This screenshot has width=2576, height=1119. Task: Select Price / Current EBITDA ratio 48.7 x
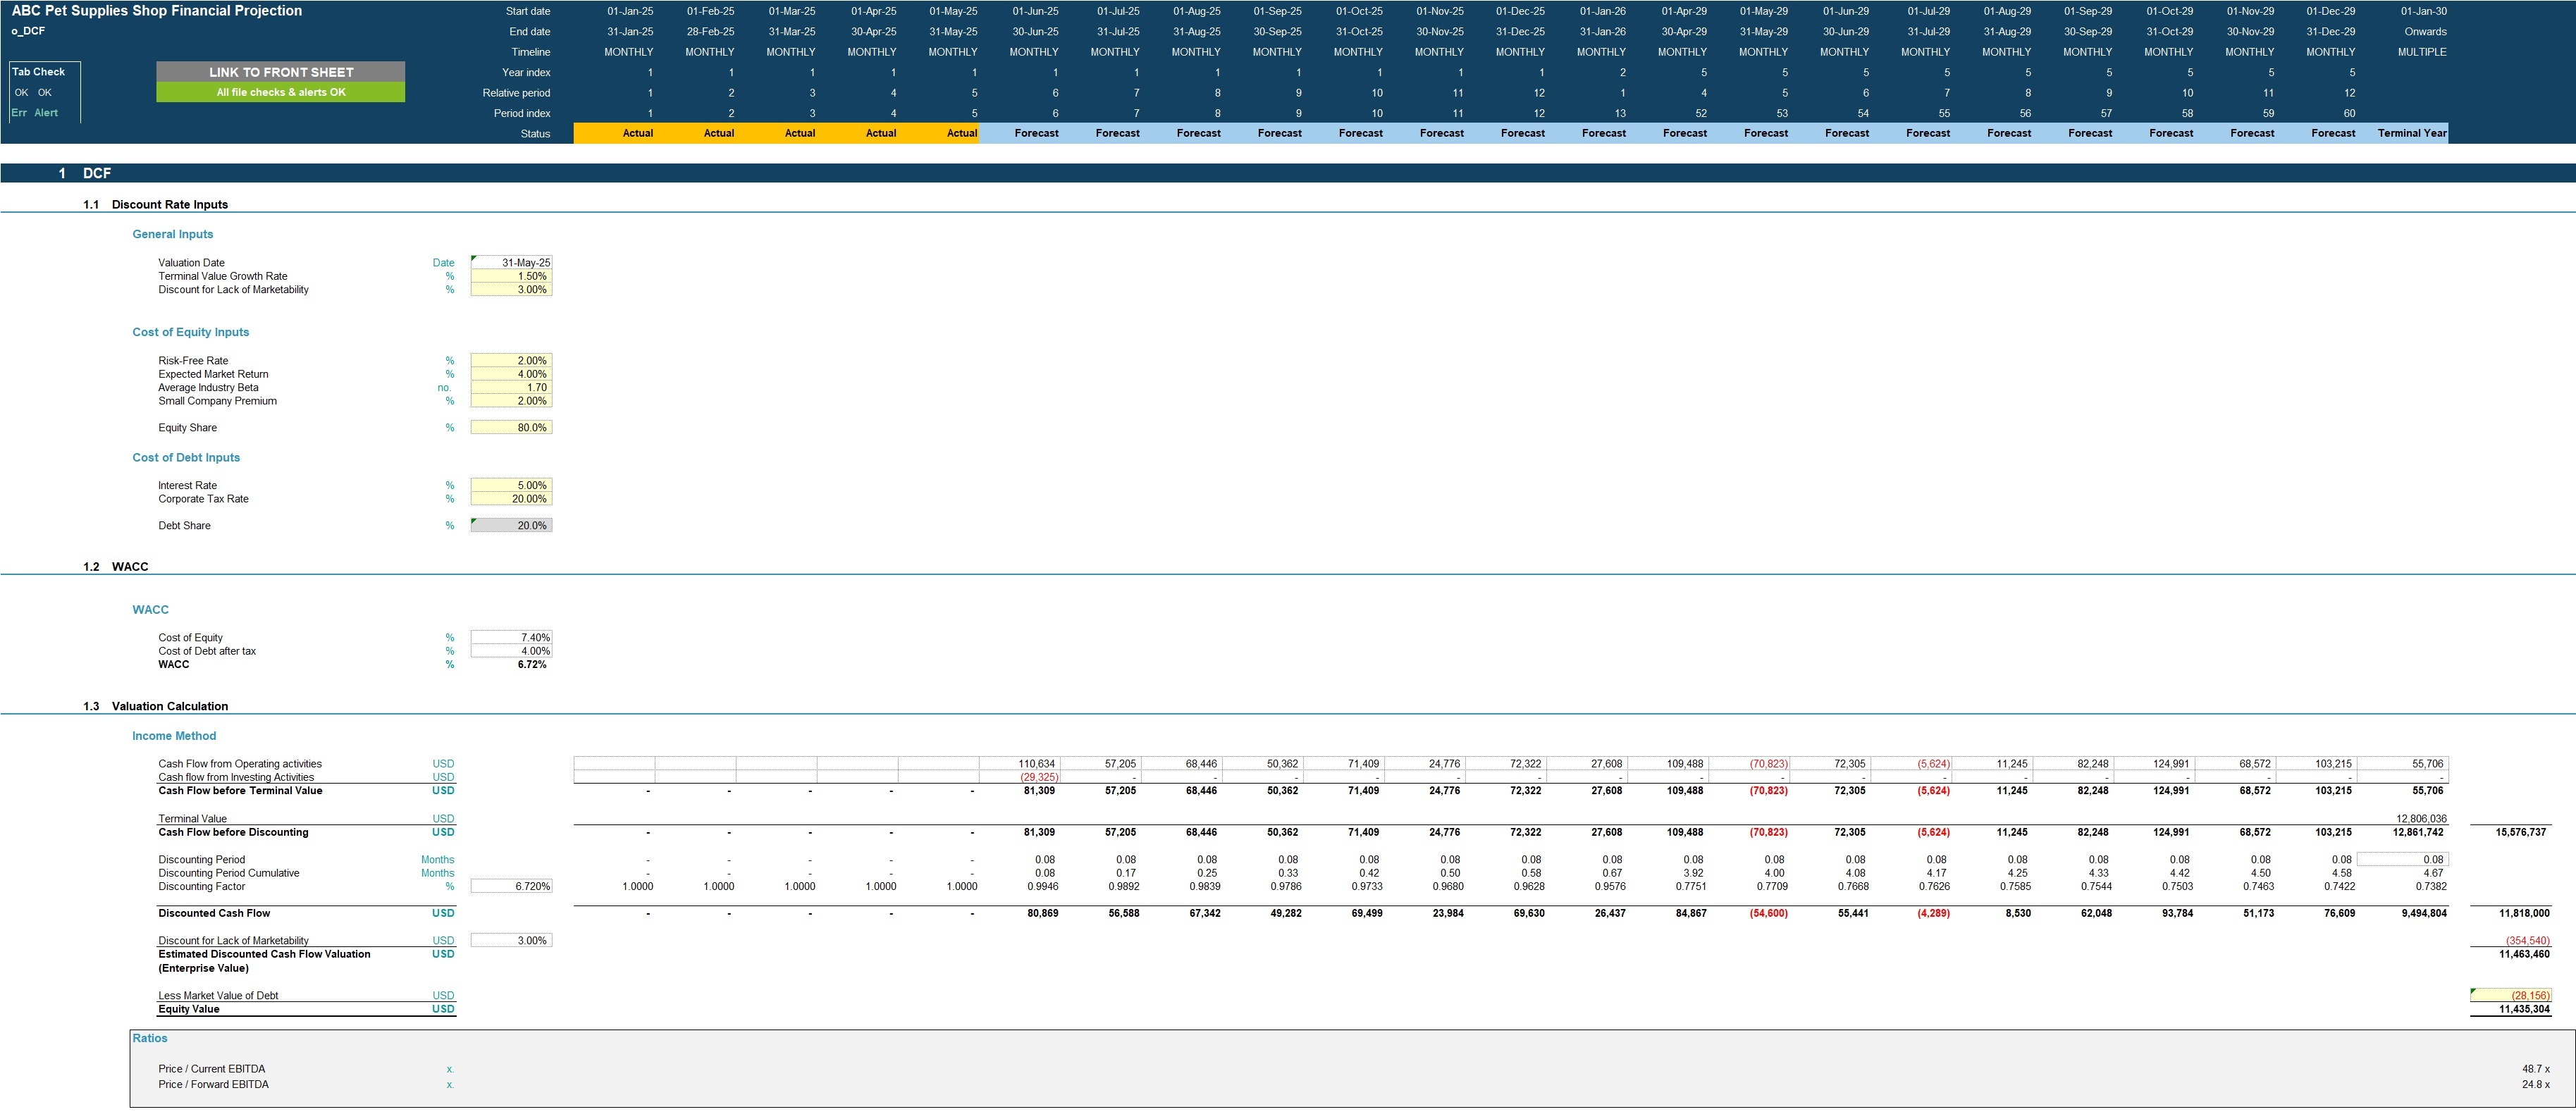pyautogui.click(x=2535, y=1070)
